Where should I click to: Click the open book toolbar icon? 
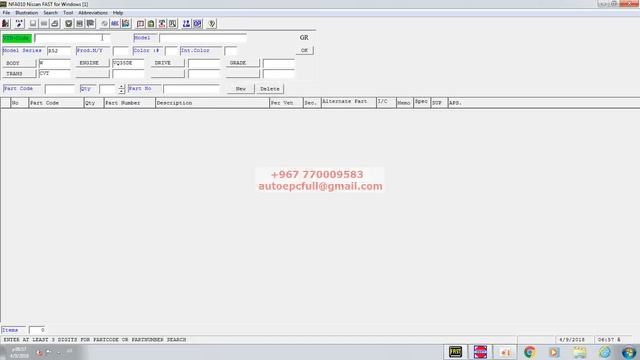(140, 24)
